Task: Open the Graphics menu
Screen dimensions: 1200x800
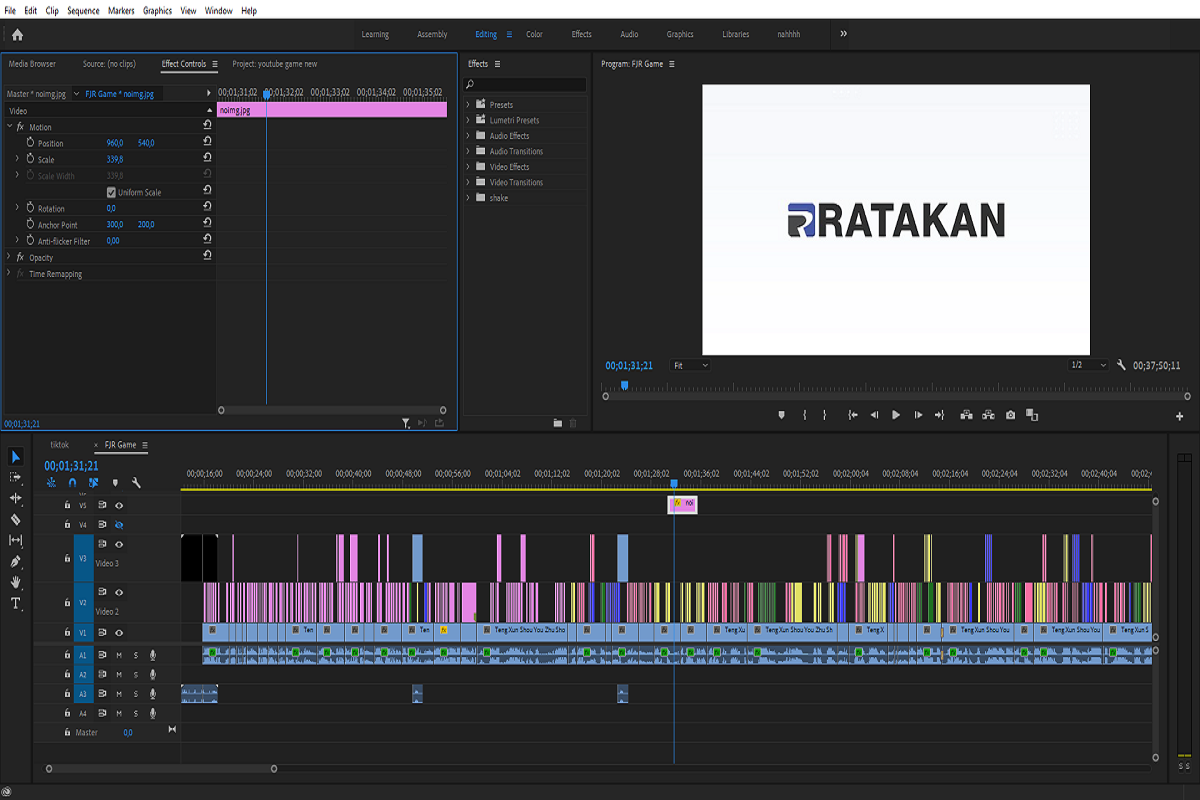Action: click(x=158, y=11)
